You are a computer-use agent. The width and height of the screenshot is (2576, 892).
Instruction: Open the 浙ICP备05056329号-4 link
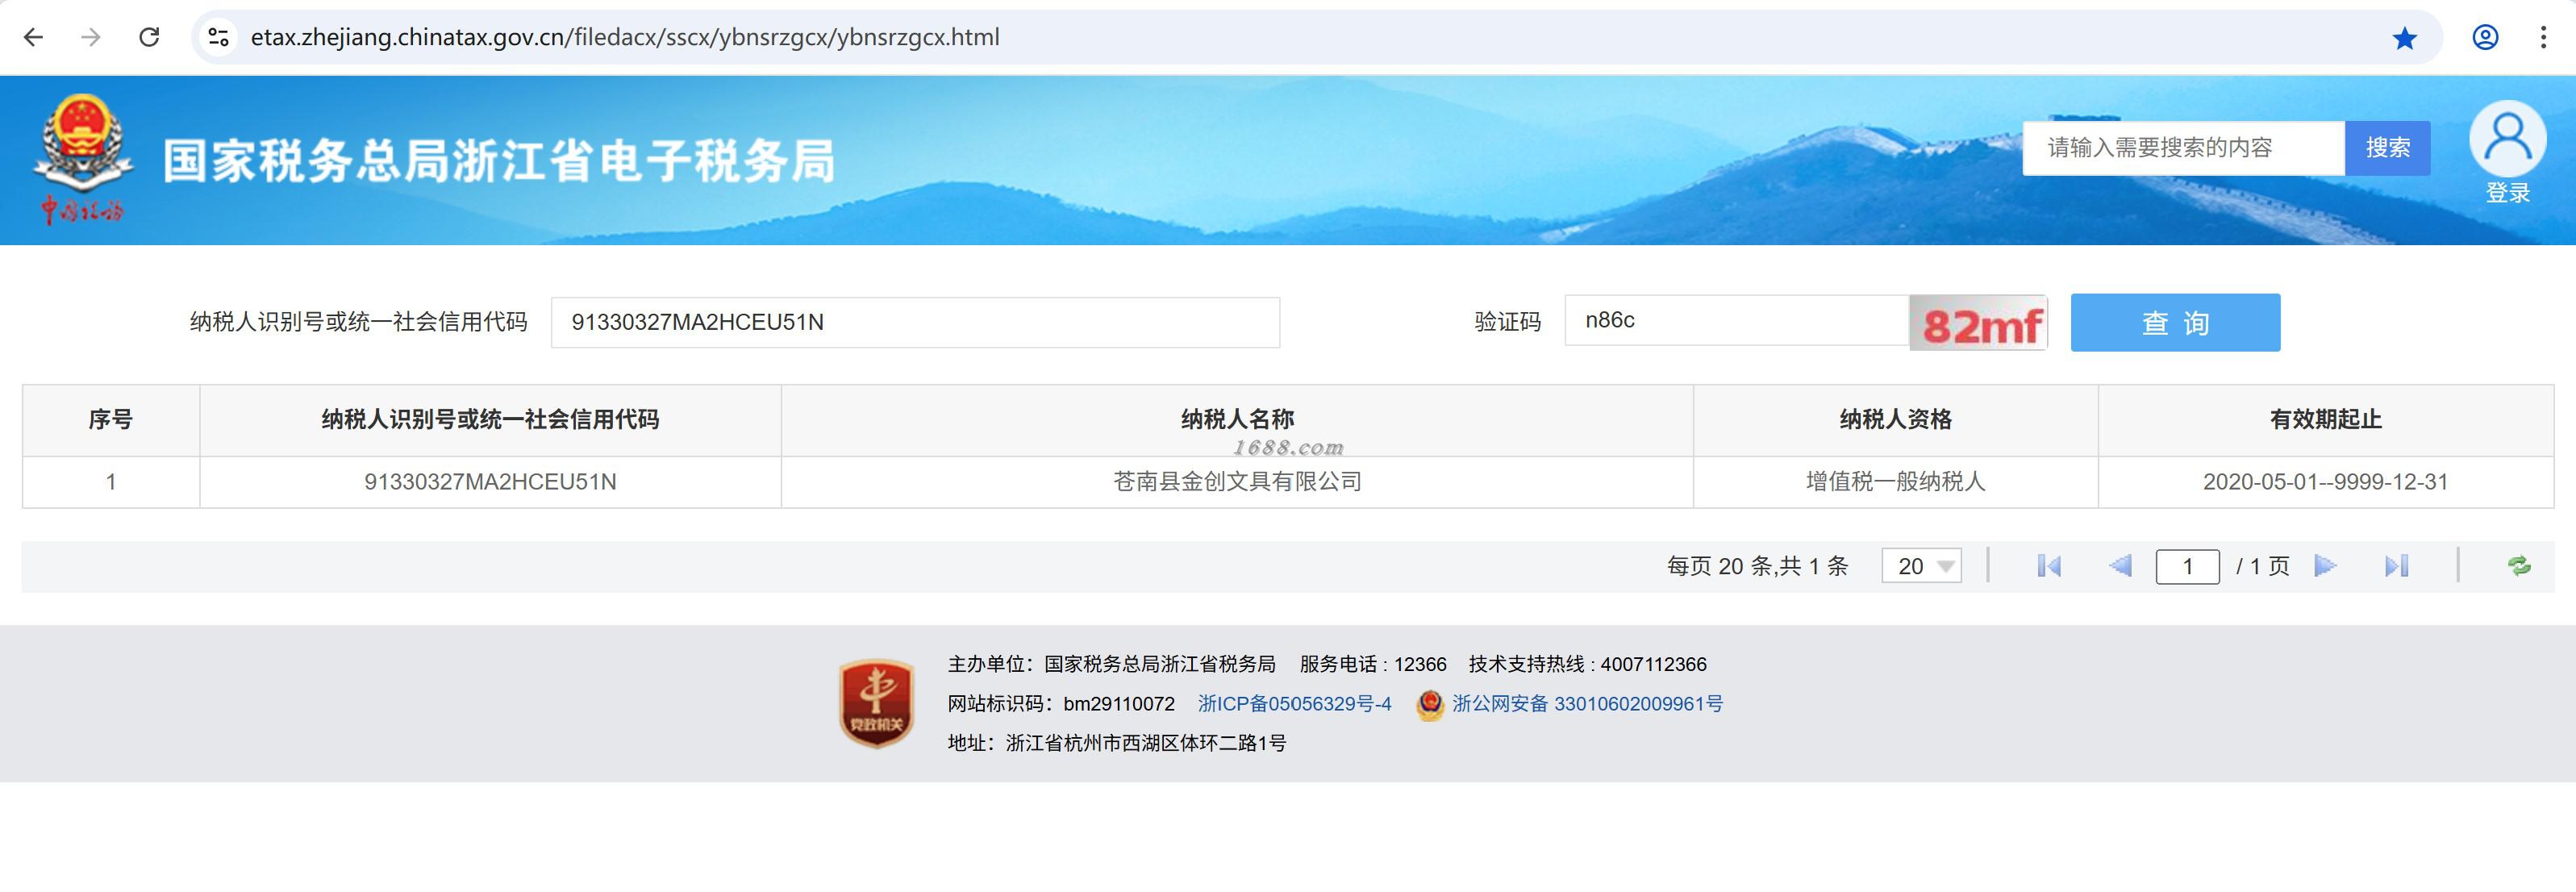coord(1294,704)
